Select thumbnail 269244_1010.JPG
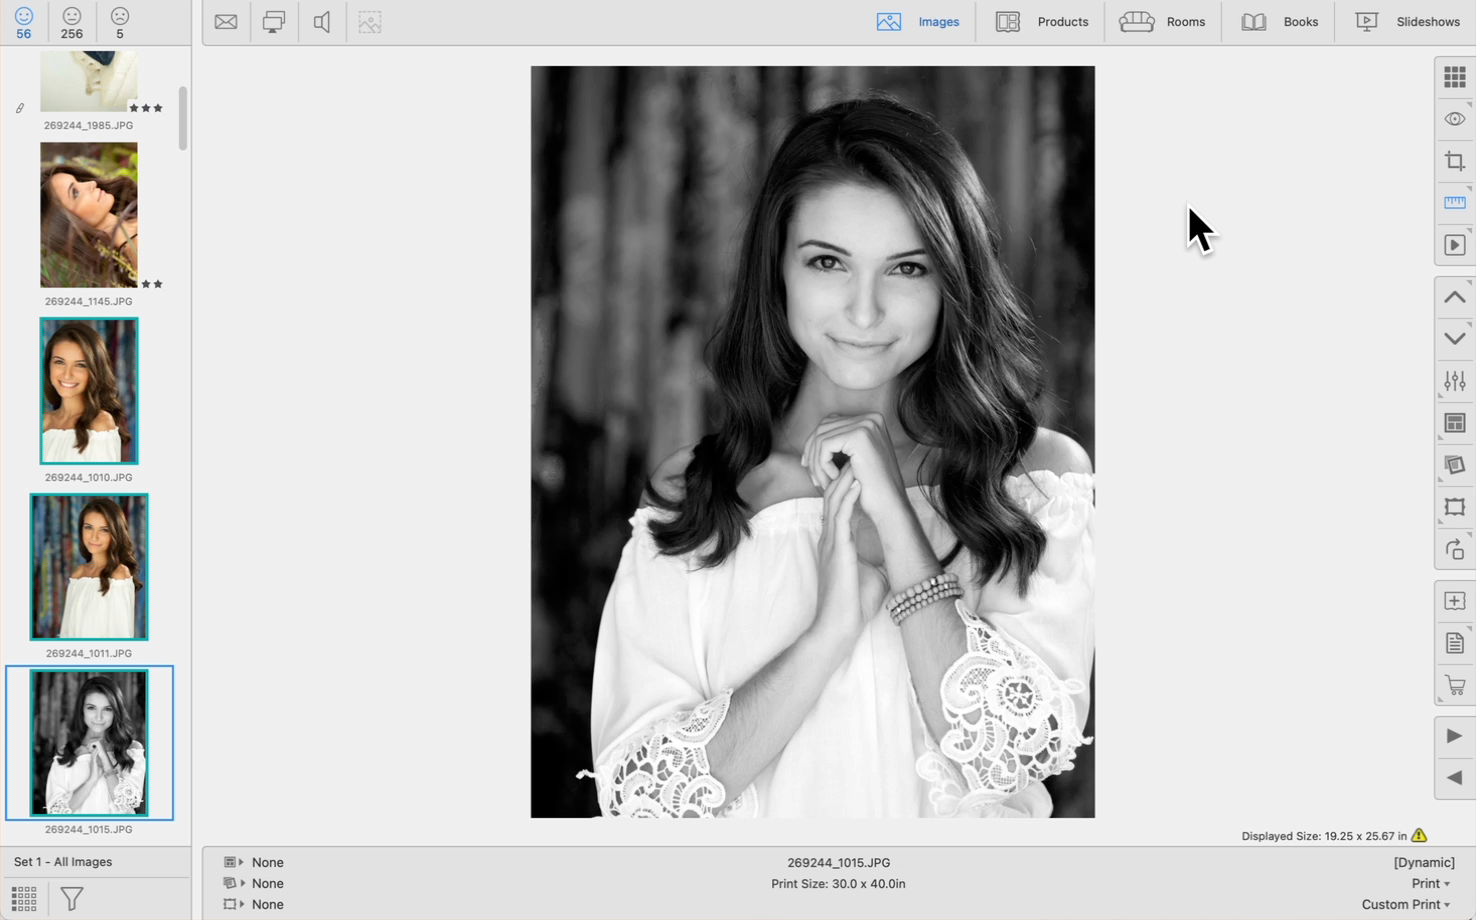This screenshot has height=920, width=1476. point(89,391)
